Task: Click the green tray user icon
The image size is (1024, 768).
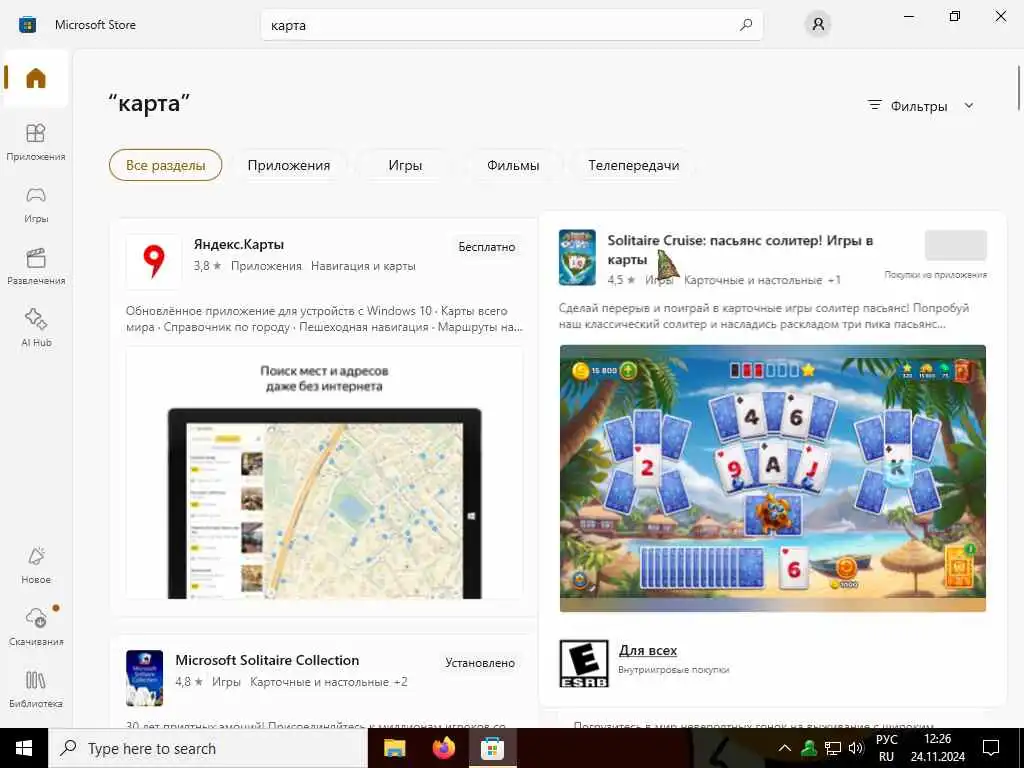Action: (809, 748)
